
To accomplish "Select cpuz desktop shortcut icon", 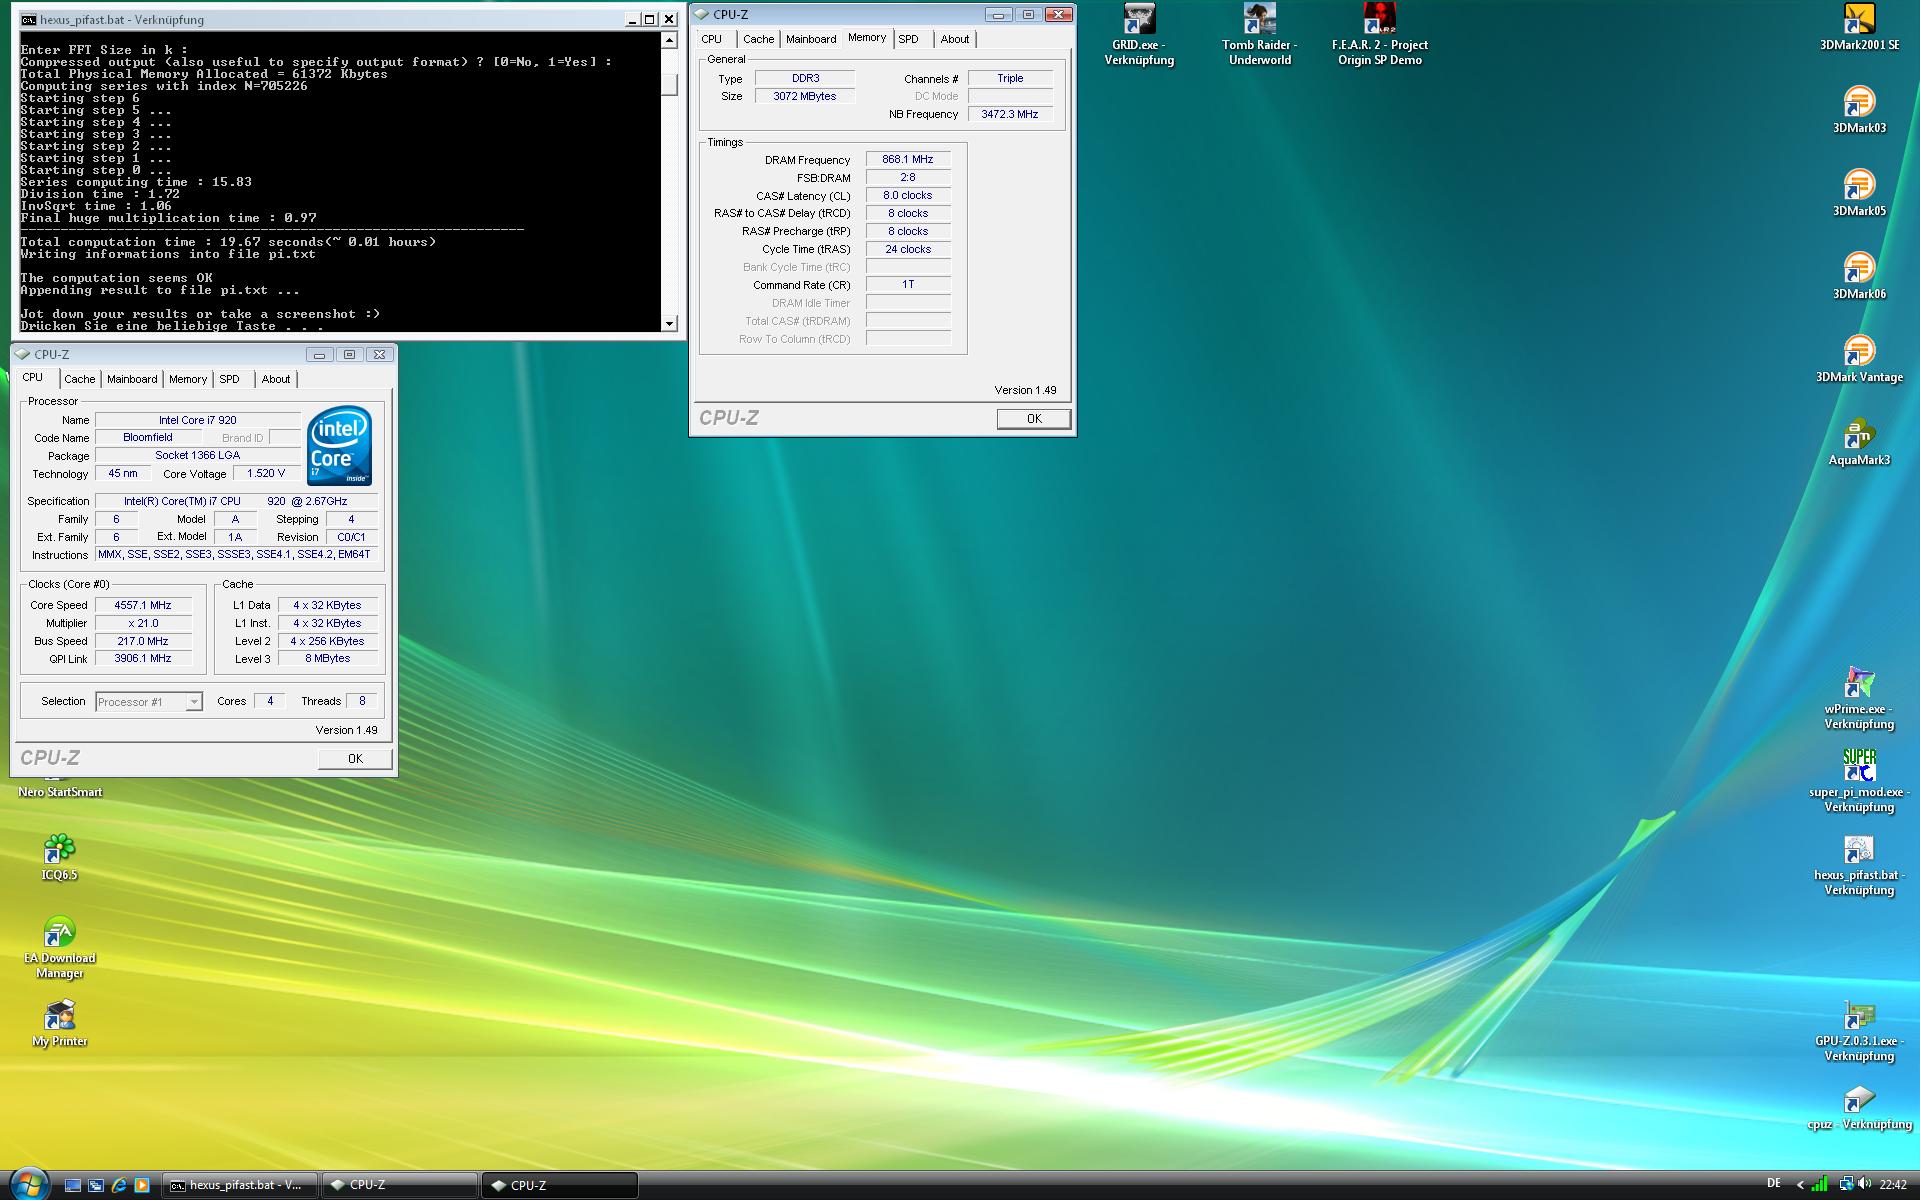I will [1859, 1108].
